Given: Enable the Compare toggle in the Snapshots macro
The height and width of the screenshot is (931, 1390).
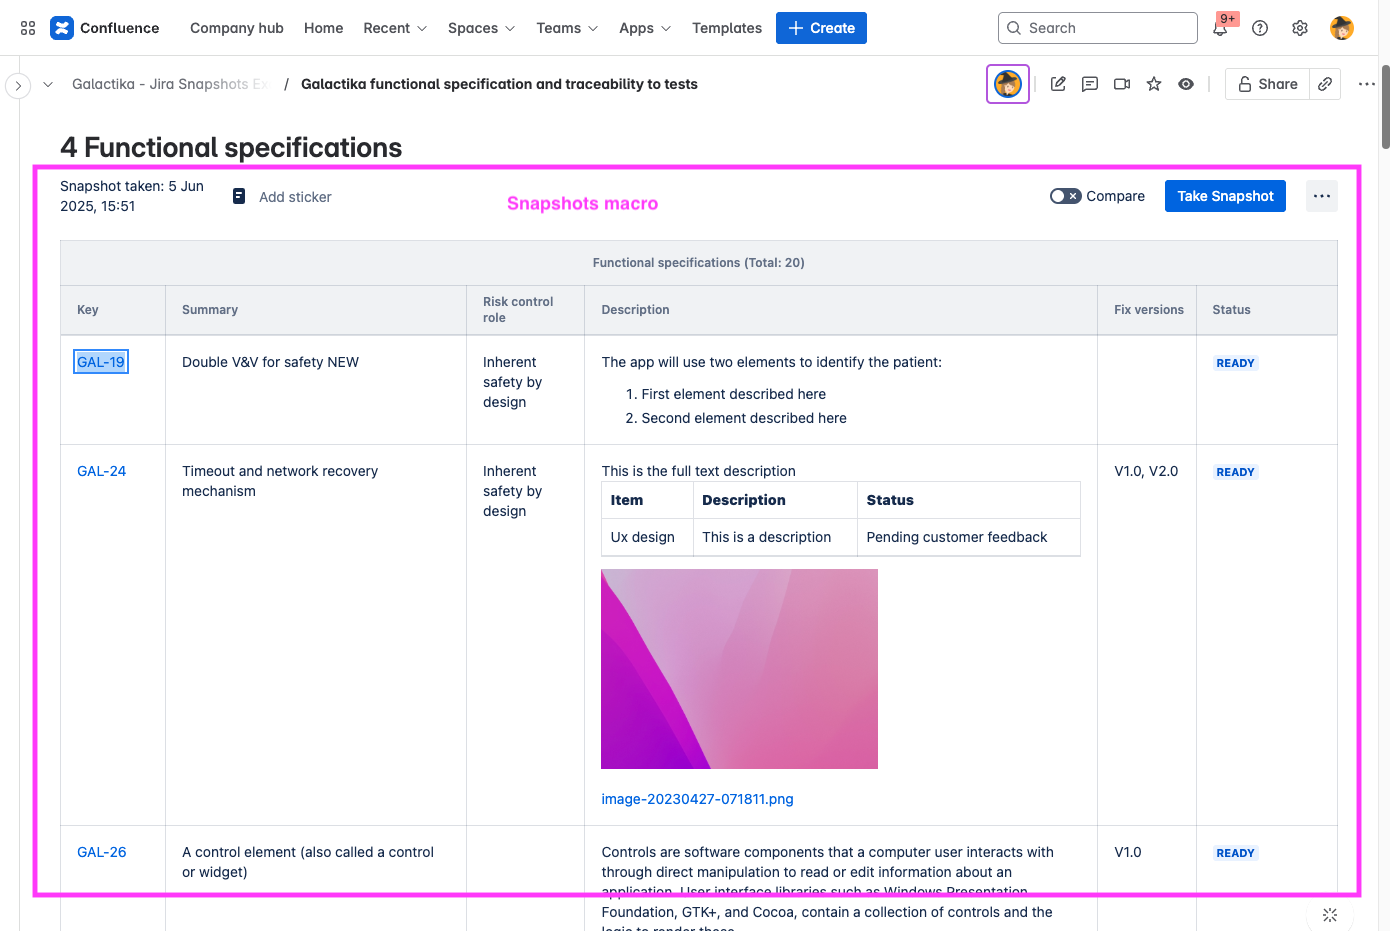Looking at the screenshot, I should click(x=1066, y=196).
